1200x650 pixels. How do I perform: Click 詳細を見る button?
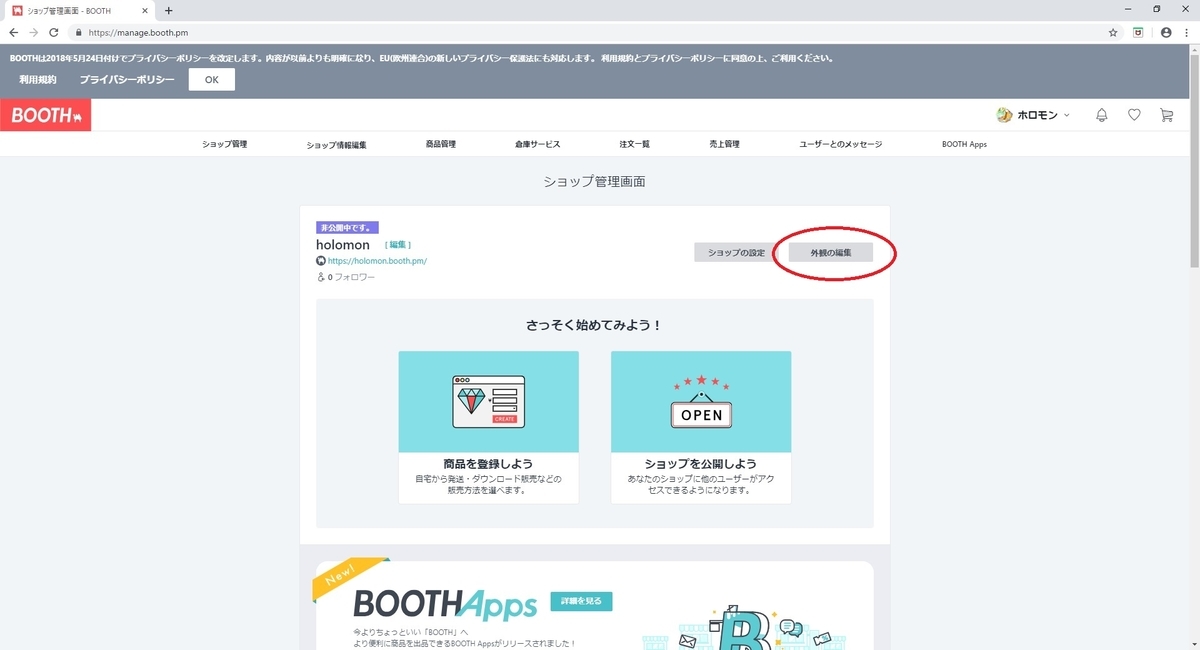coord(581,601)
